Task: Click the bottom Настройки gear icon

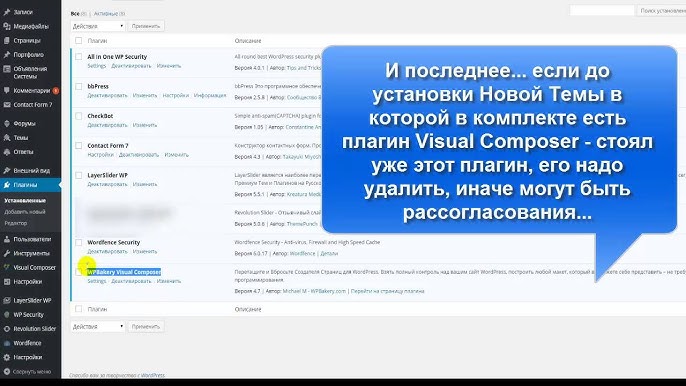Action: 7,357
